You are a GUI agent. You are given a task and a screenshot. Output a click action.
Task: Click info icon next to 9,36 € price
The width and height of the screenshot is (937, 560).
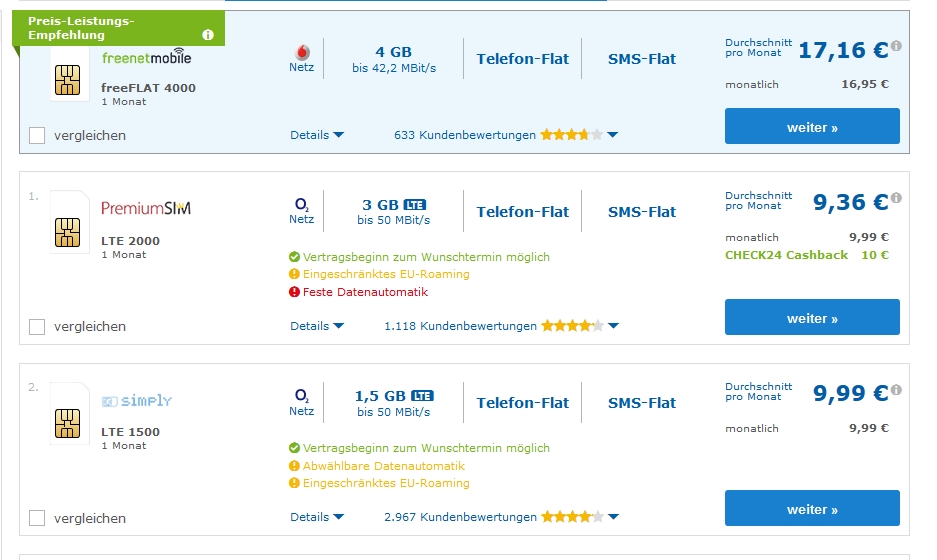[x=896, y=198]
